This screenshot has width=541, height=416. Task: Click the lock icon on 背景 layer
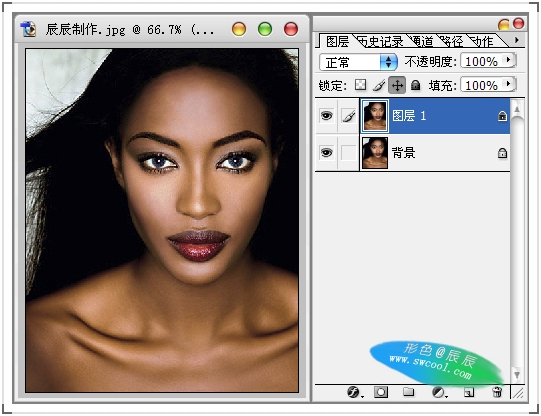(502, 153)
